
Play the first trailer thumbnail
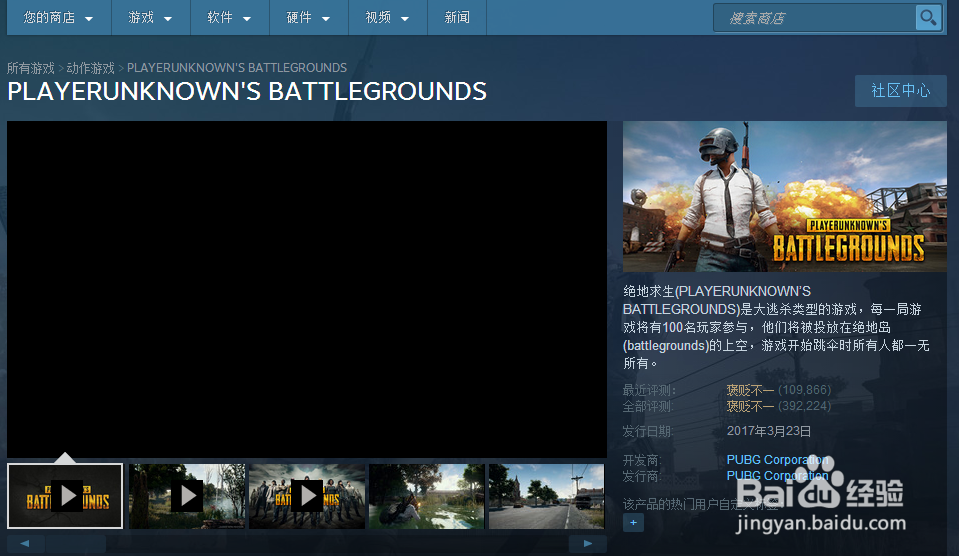click(65, 496)
